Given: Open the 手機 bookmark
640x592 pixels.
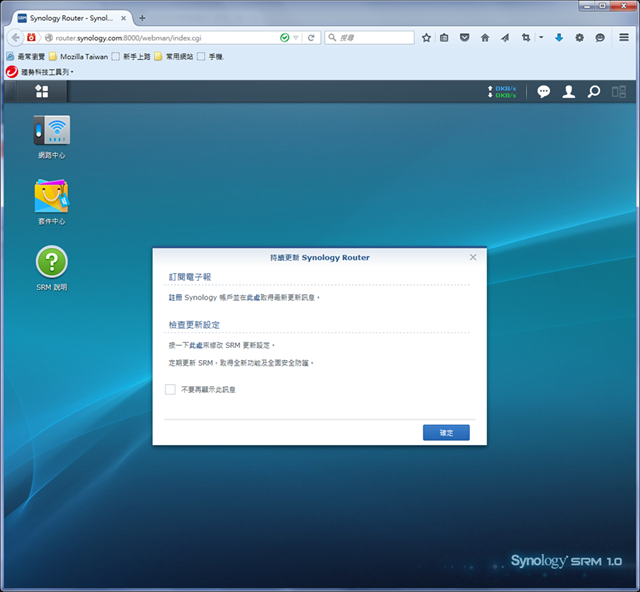Looking at the screenshot, I should click(x=211, y=57).
